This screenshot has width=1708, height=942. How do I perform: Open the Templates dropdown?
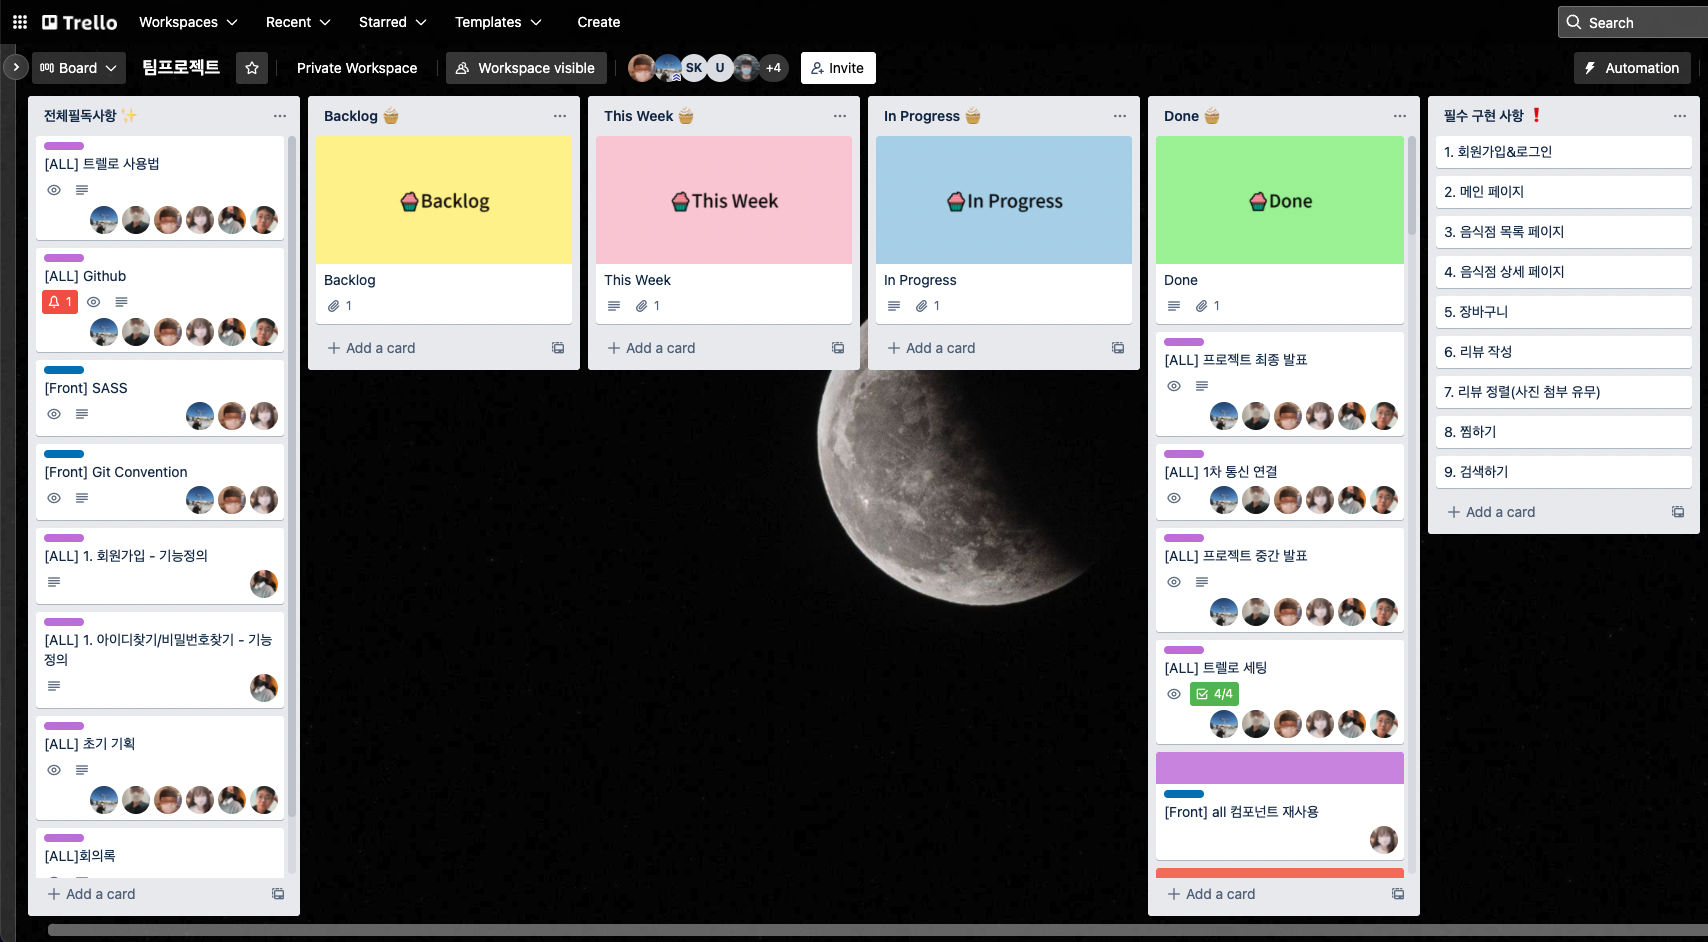497,21
